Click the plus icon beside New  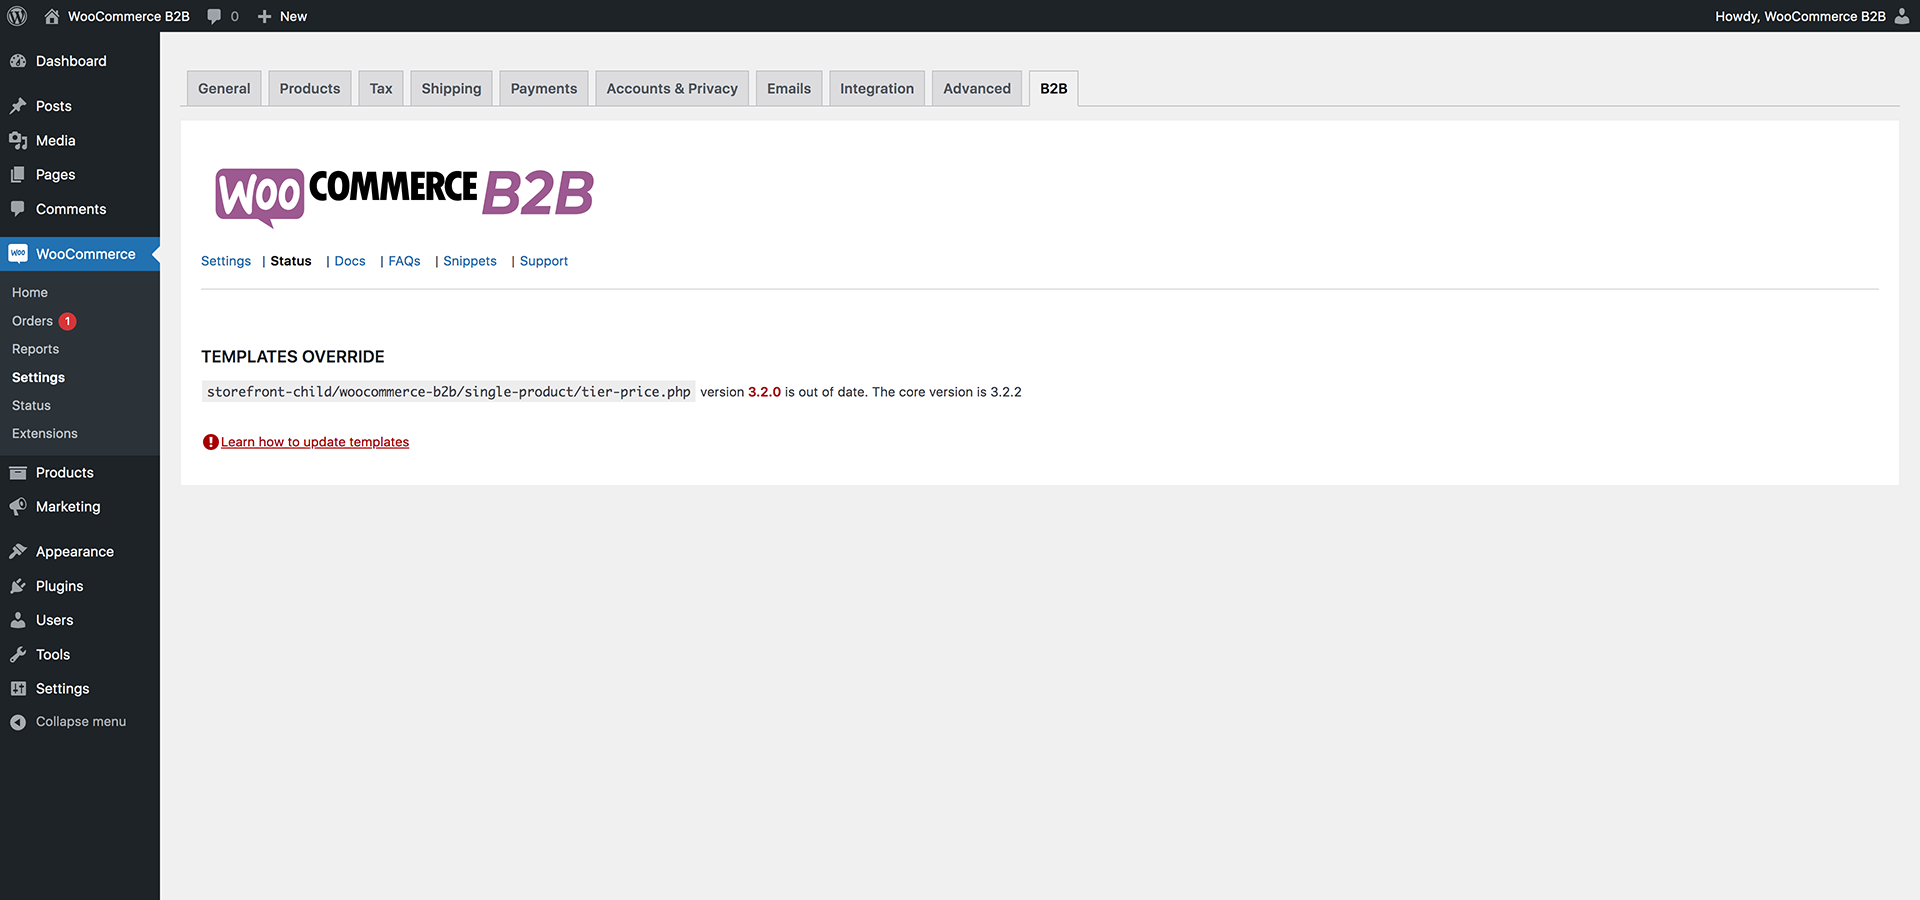(264, 16)
